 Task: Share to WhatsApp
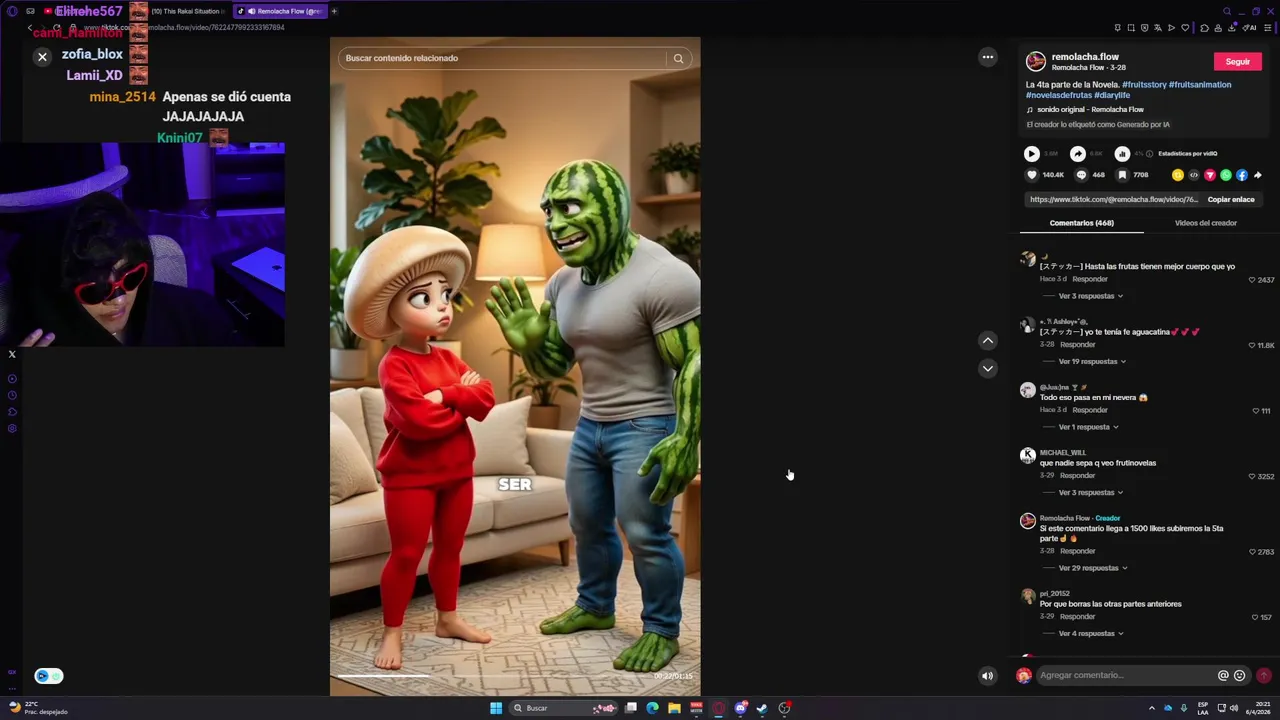pyautogui.click(x=1226, y=175)
